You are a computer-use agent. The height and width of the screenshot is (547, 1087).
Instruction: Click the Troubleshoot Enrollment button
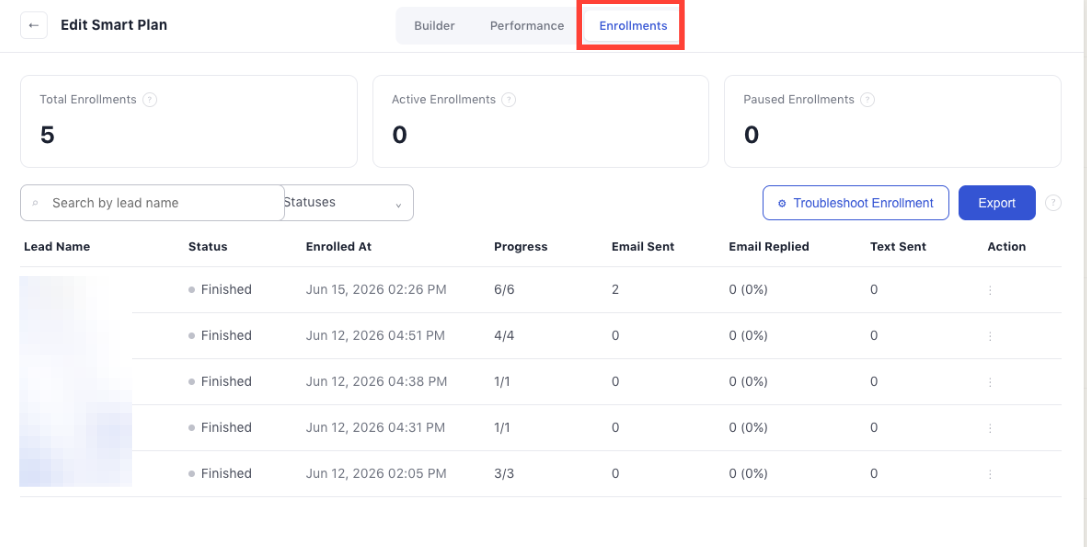(x=855, y=203)
